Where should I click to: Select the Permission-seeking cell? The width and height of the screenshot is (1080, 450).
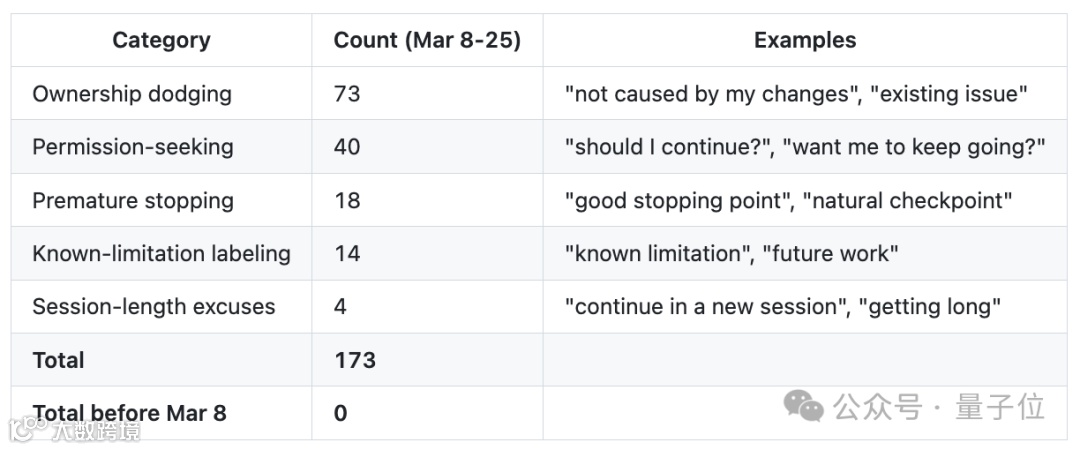(x=133, y=147)
